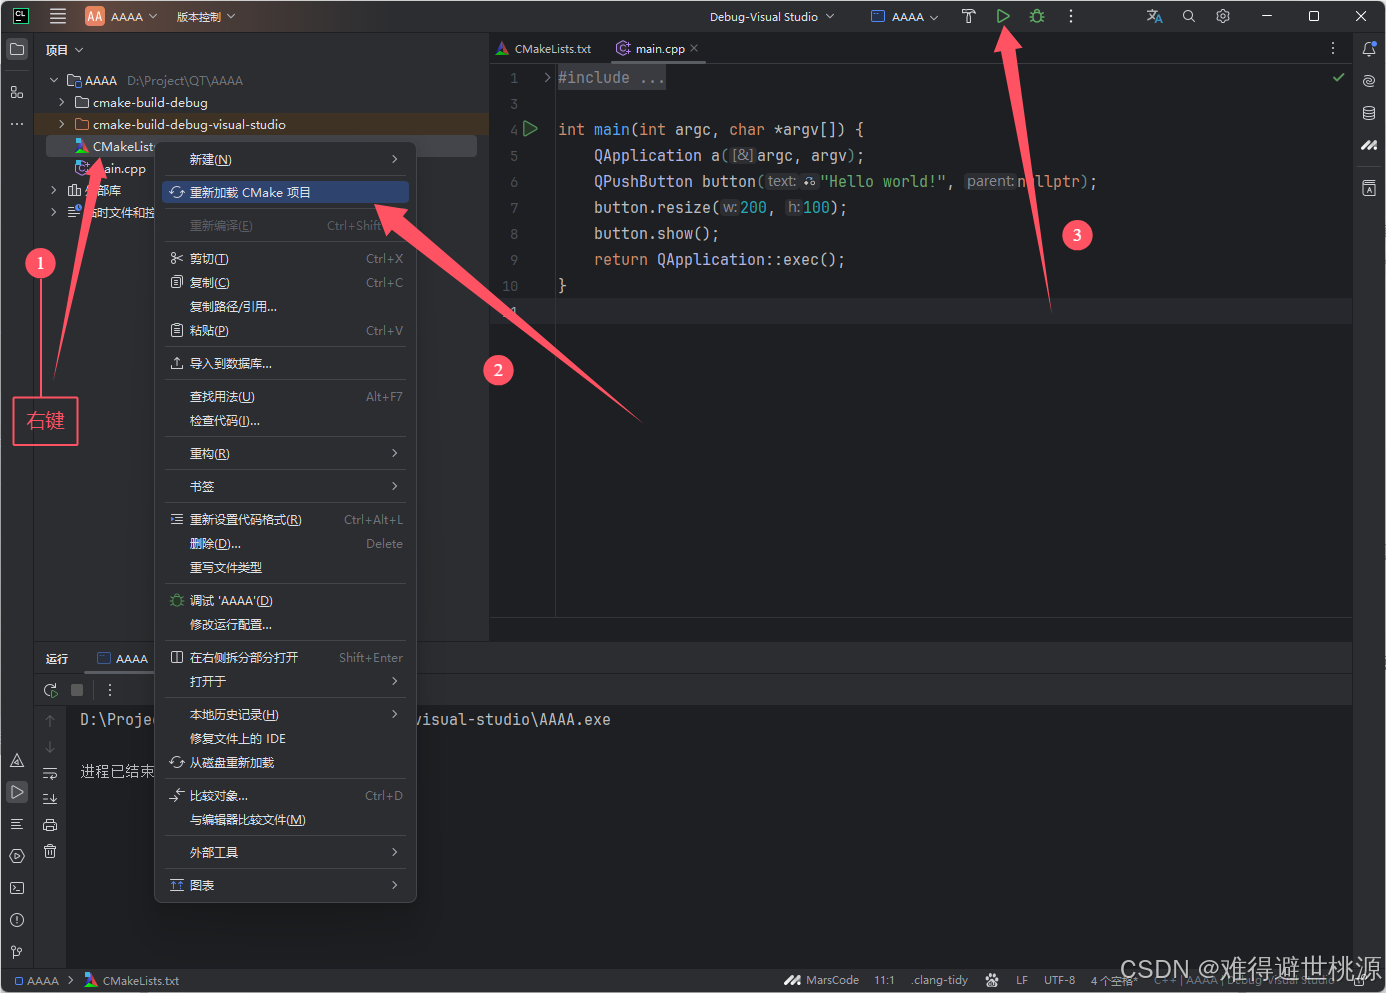Choose 比较对象
Screen dimensions: 1386x993
(x=285, y=796)
